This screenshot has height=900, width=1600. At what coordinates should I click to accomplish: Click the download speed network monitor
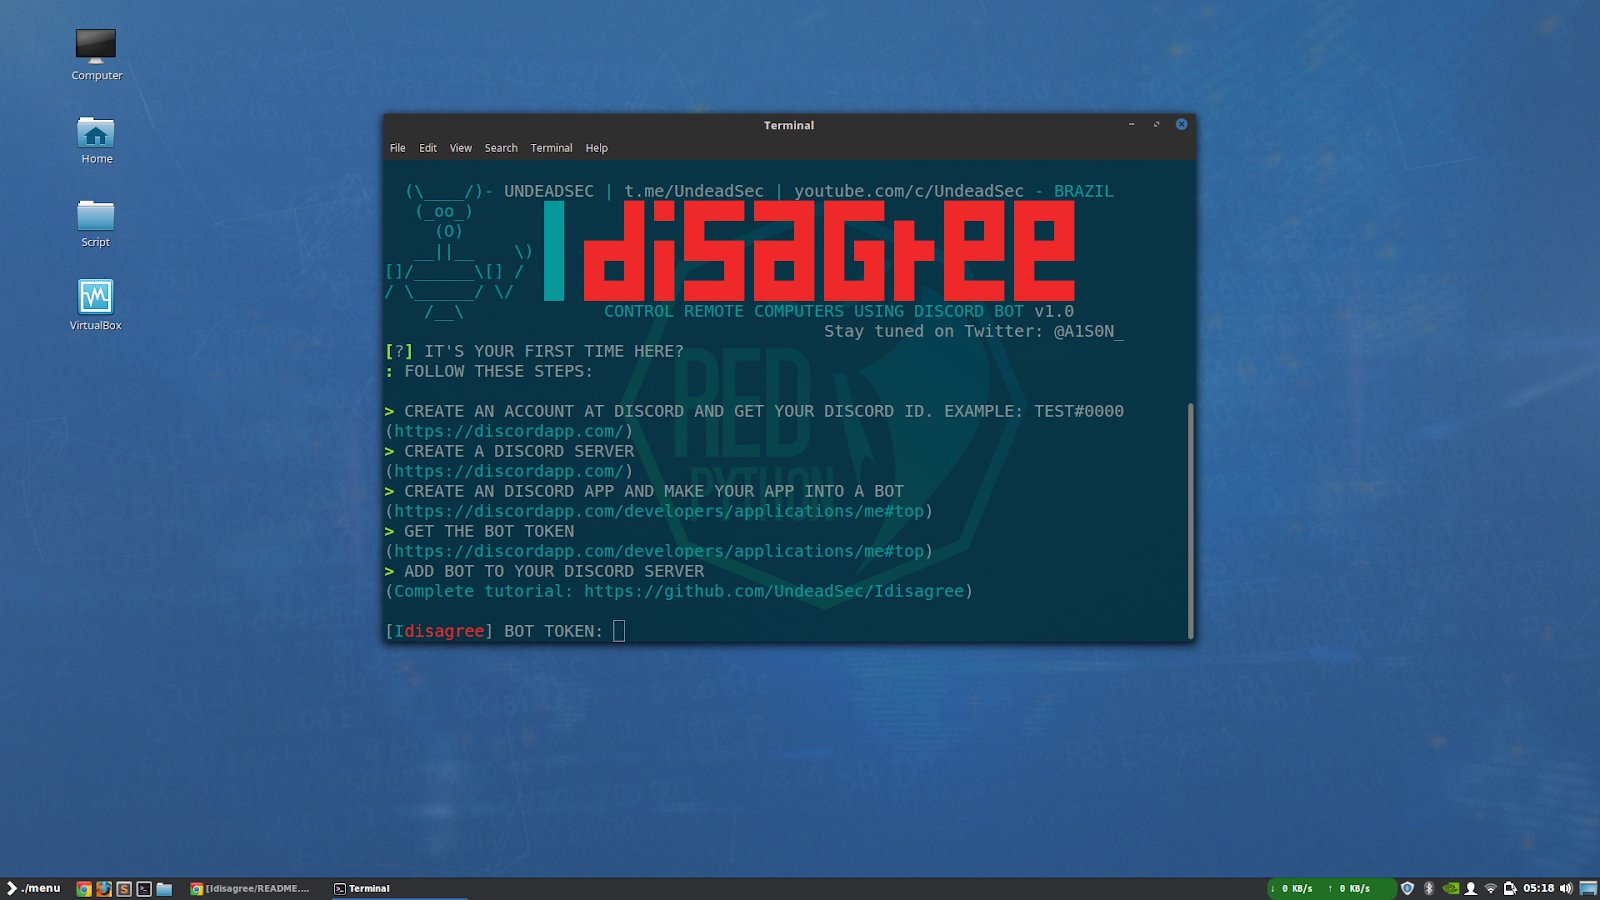point(1291,888)
